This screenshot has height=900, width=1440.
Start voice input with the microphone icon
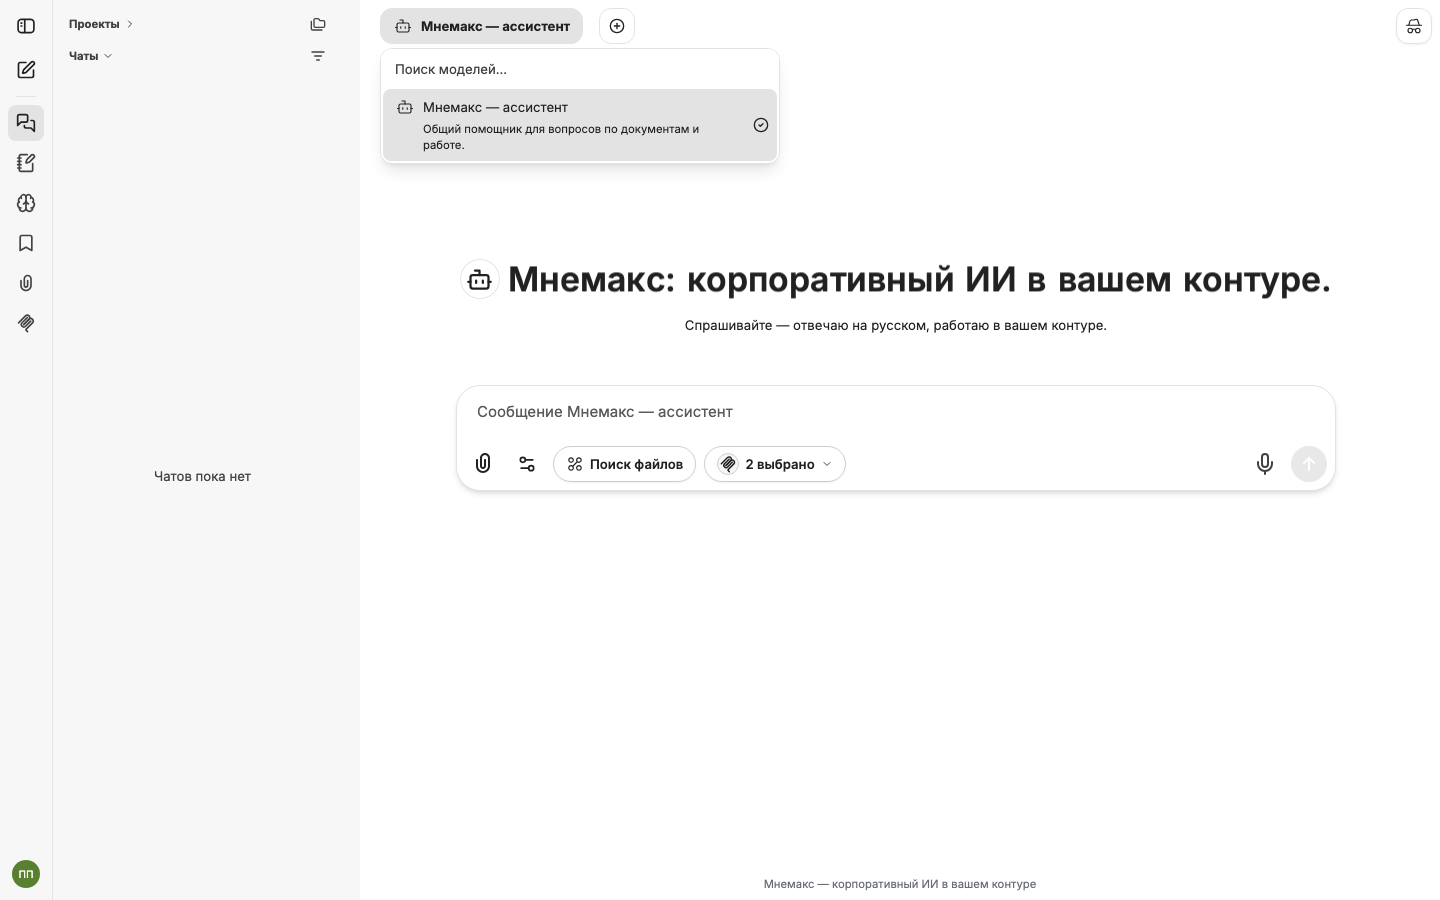tap(1265, 464)
